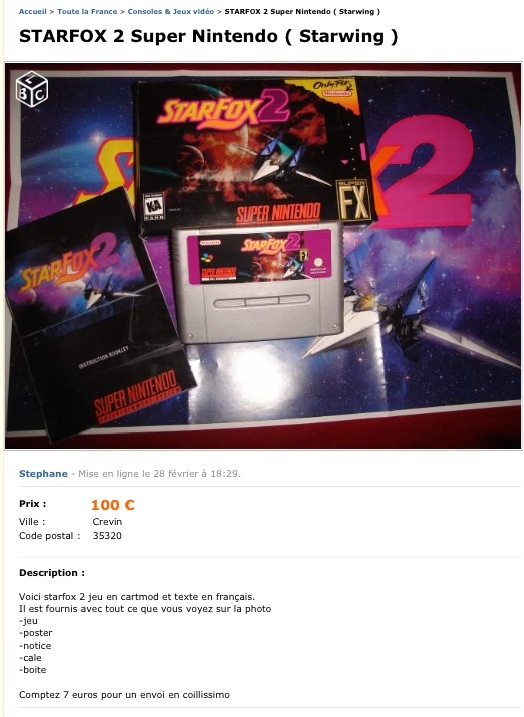The width and height of the screenshot is (524, 717).
Task: Click the Description heading
Action: click(52, 573)
